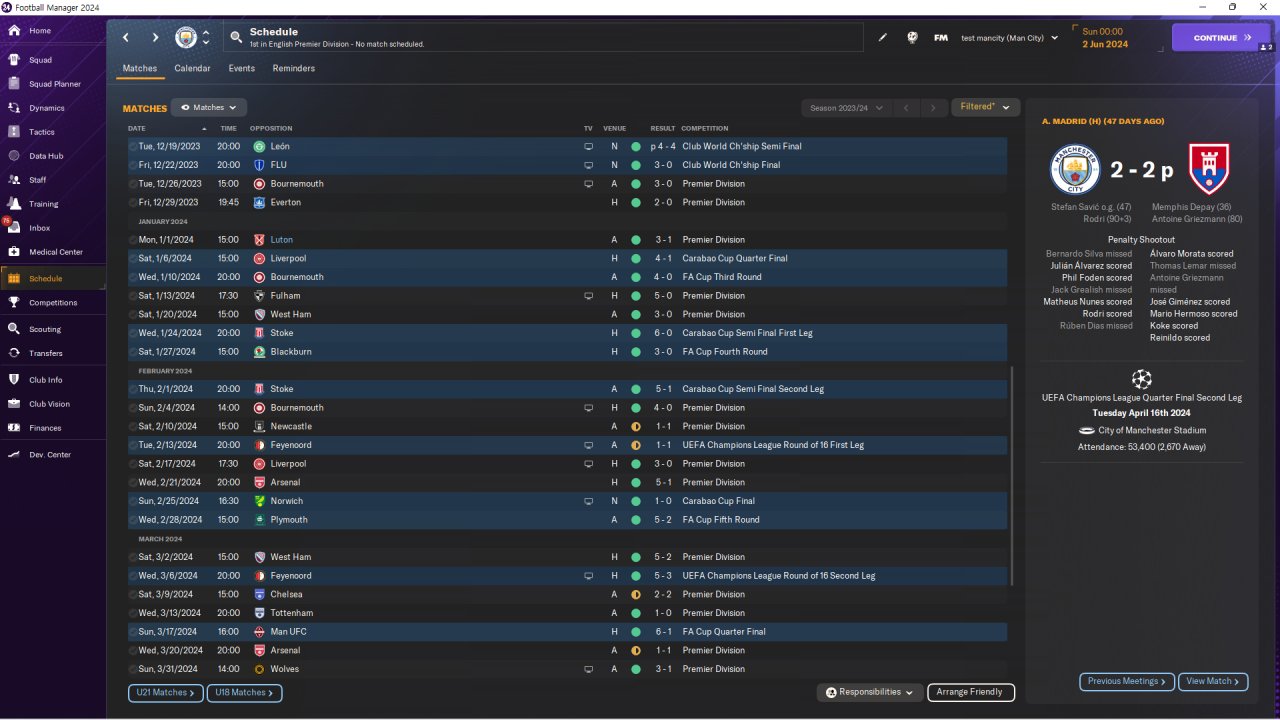Screen dimensions: 1280x720
Task: Open the Matches view dropdown
Action: click(209, 107)
